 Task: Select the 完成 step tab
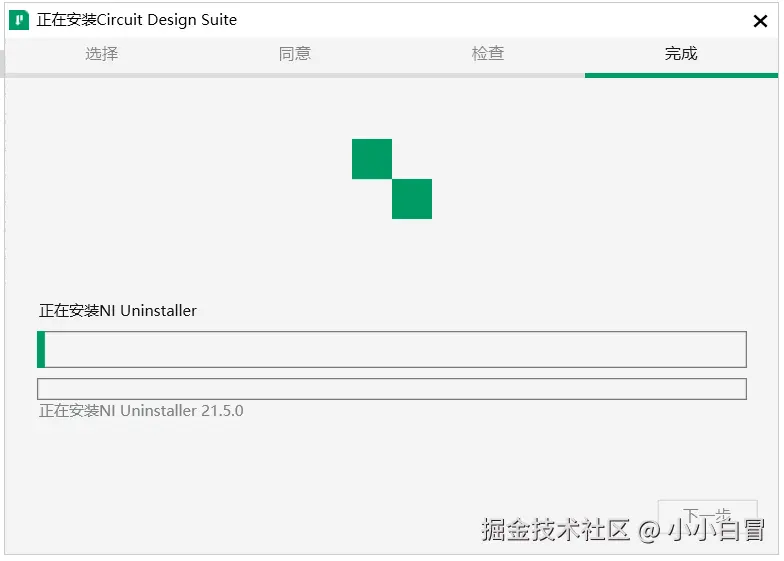coord(681,54)
